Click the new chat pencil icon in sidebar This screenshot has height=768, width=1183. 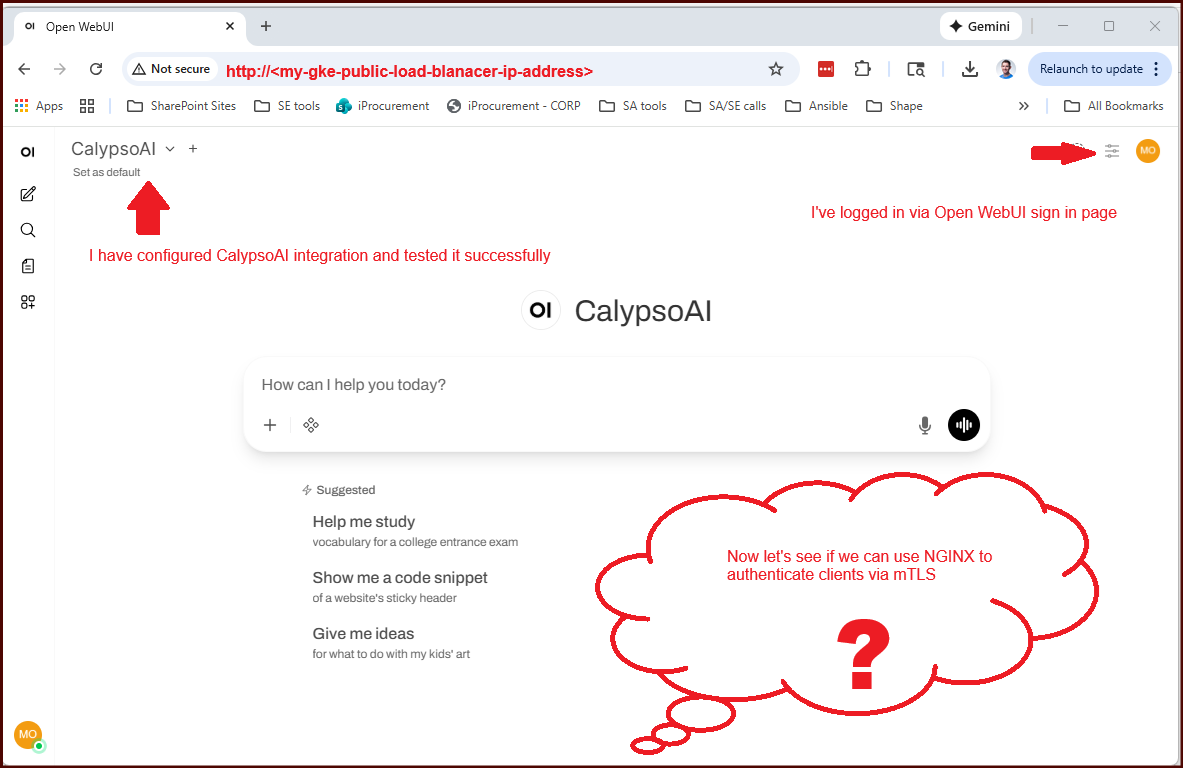click(x=28, y=194)
